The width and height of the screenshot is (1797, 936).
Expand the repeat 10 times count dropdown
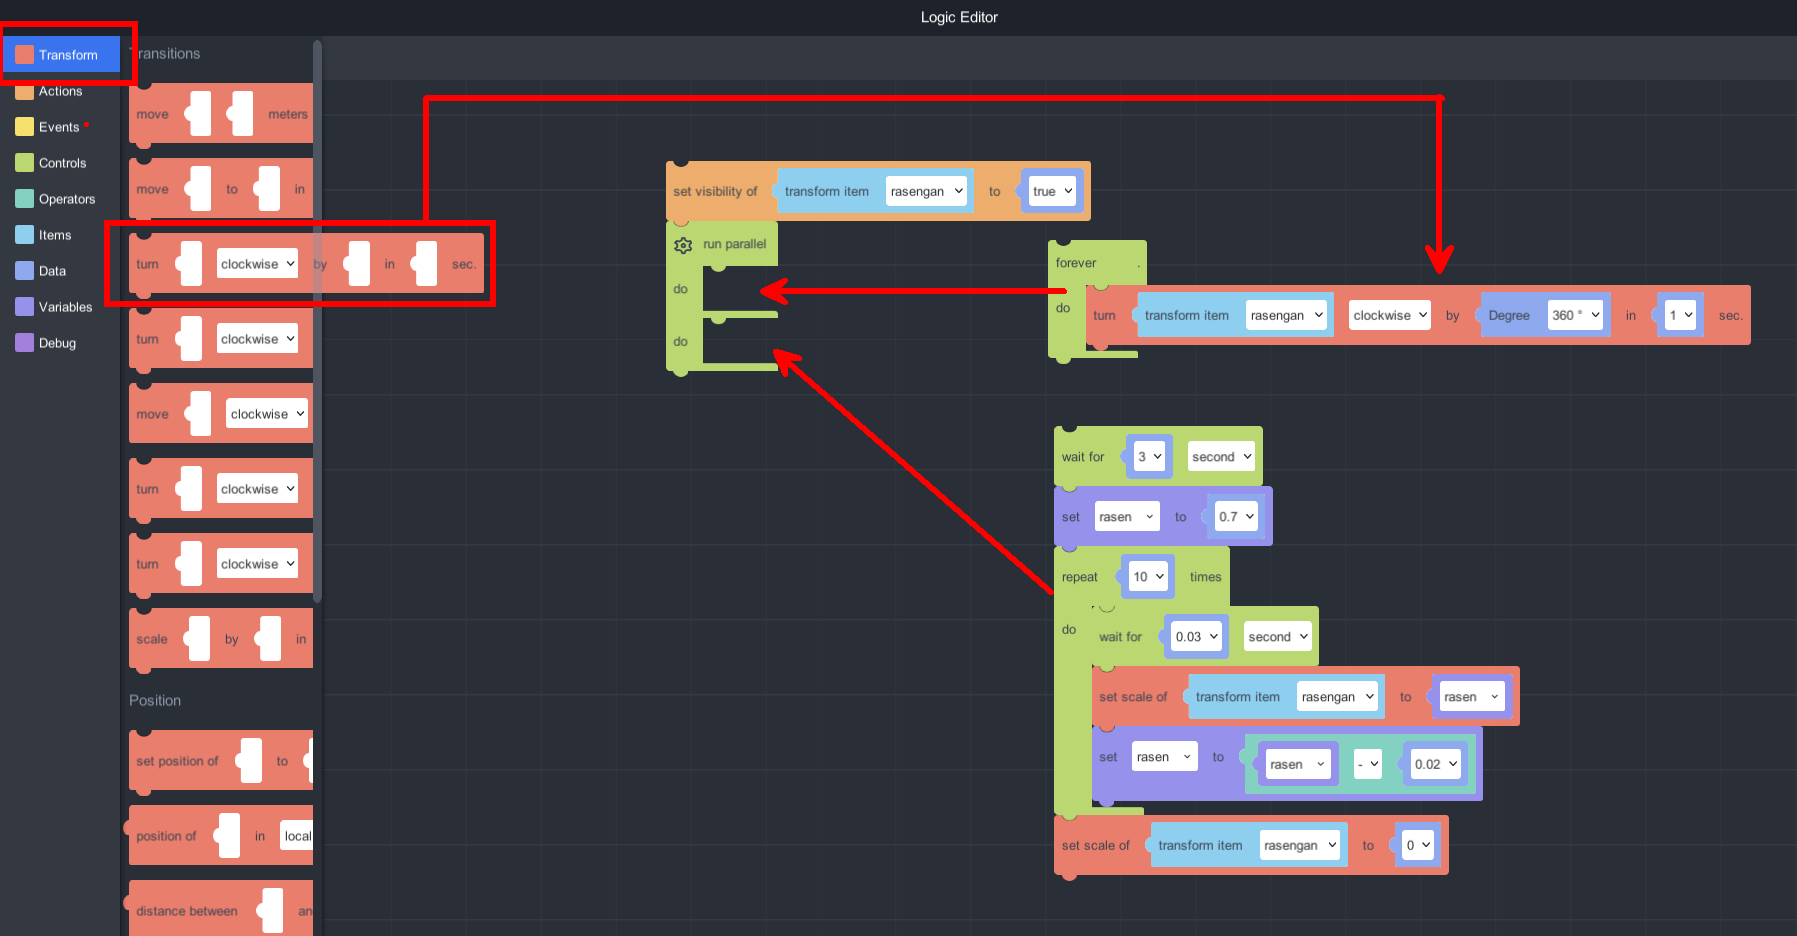[x=1148, y=577]
